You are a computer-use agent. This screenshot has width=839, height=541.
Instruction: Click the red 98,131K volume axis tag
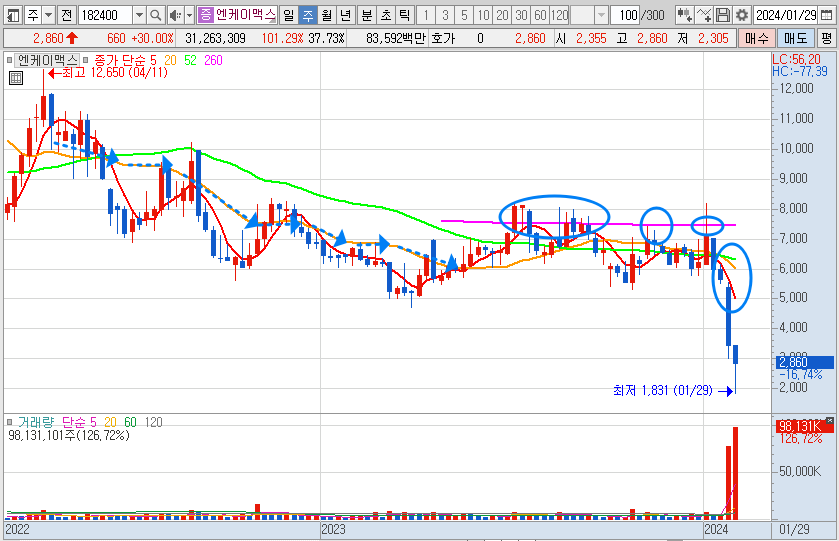(x=805, y=426)
